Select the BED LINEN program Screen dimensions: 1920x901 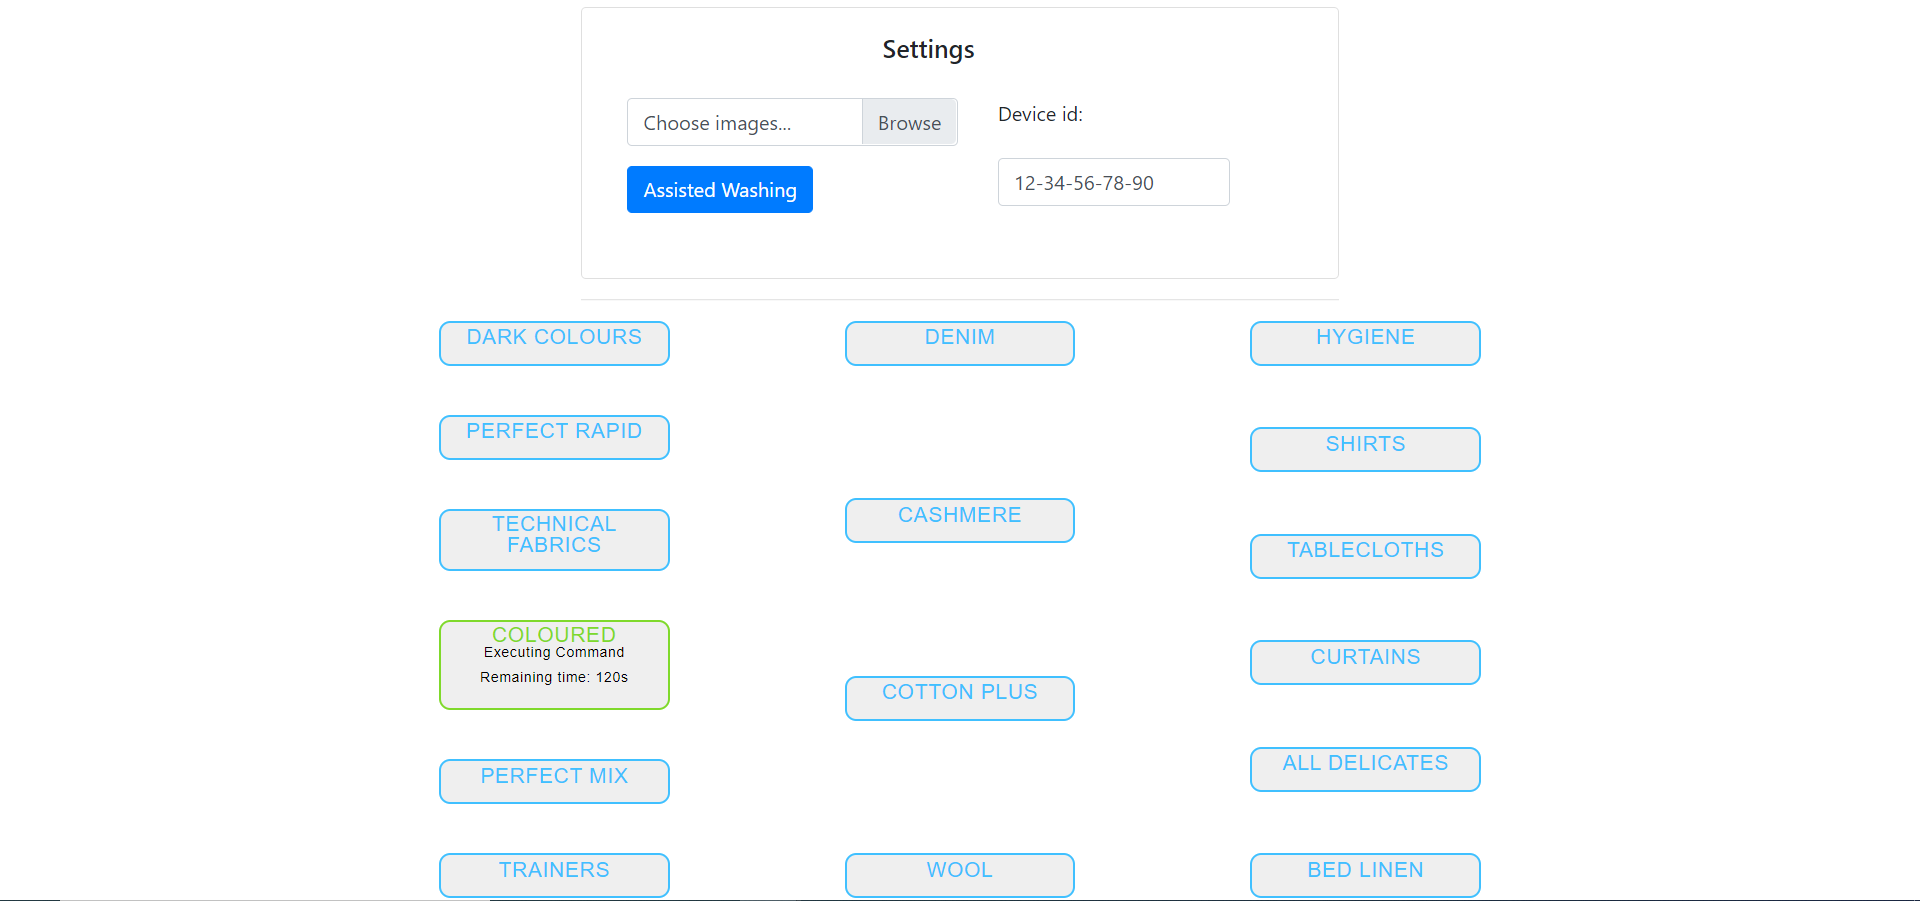pyautogui.click(x=1364, y=875)
